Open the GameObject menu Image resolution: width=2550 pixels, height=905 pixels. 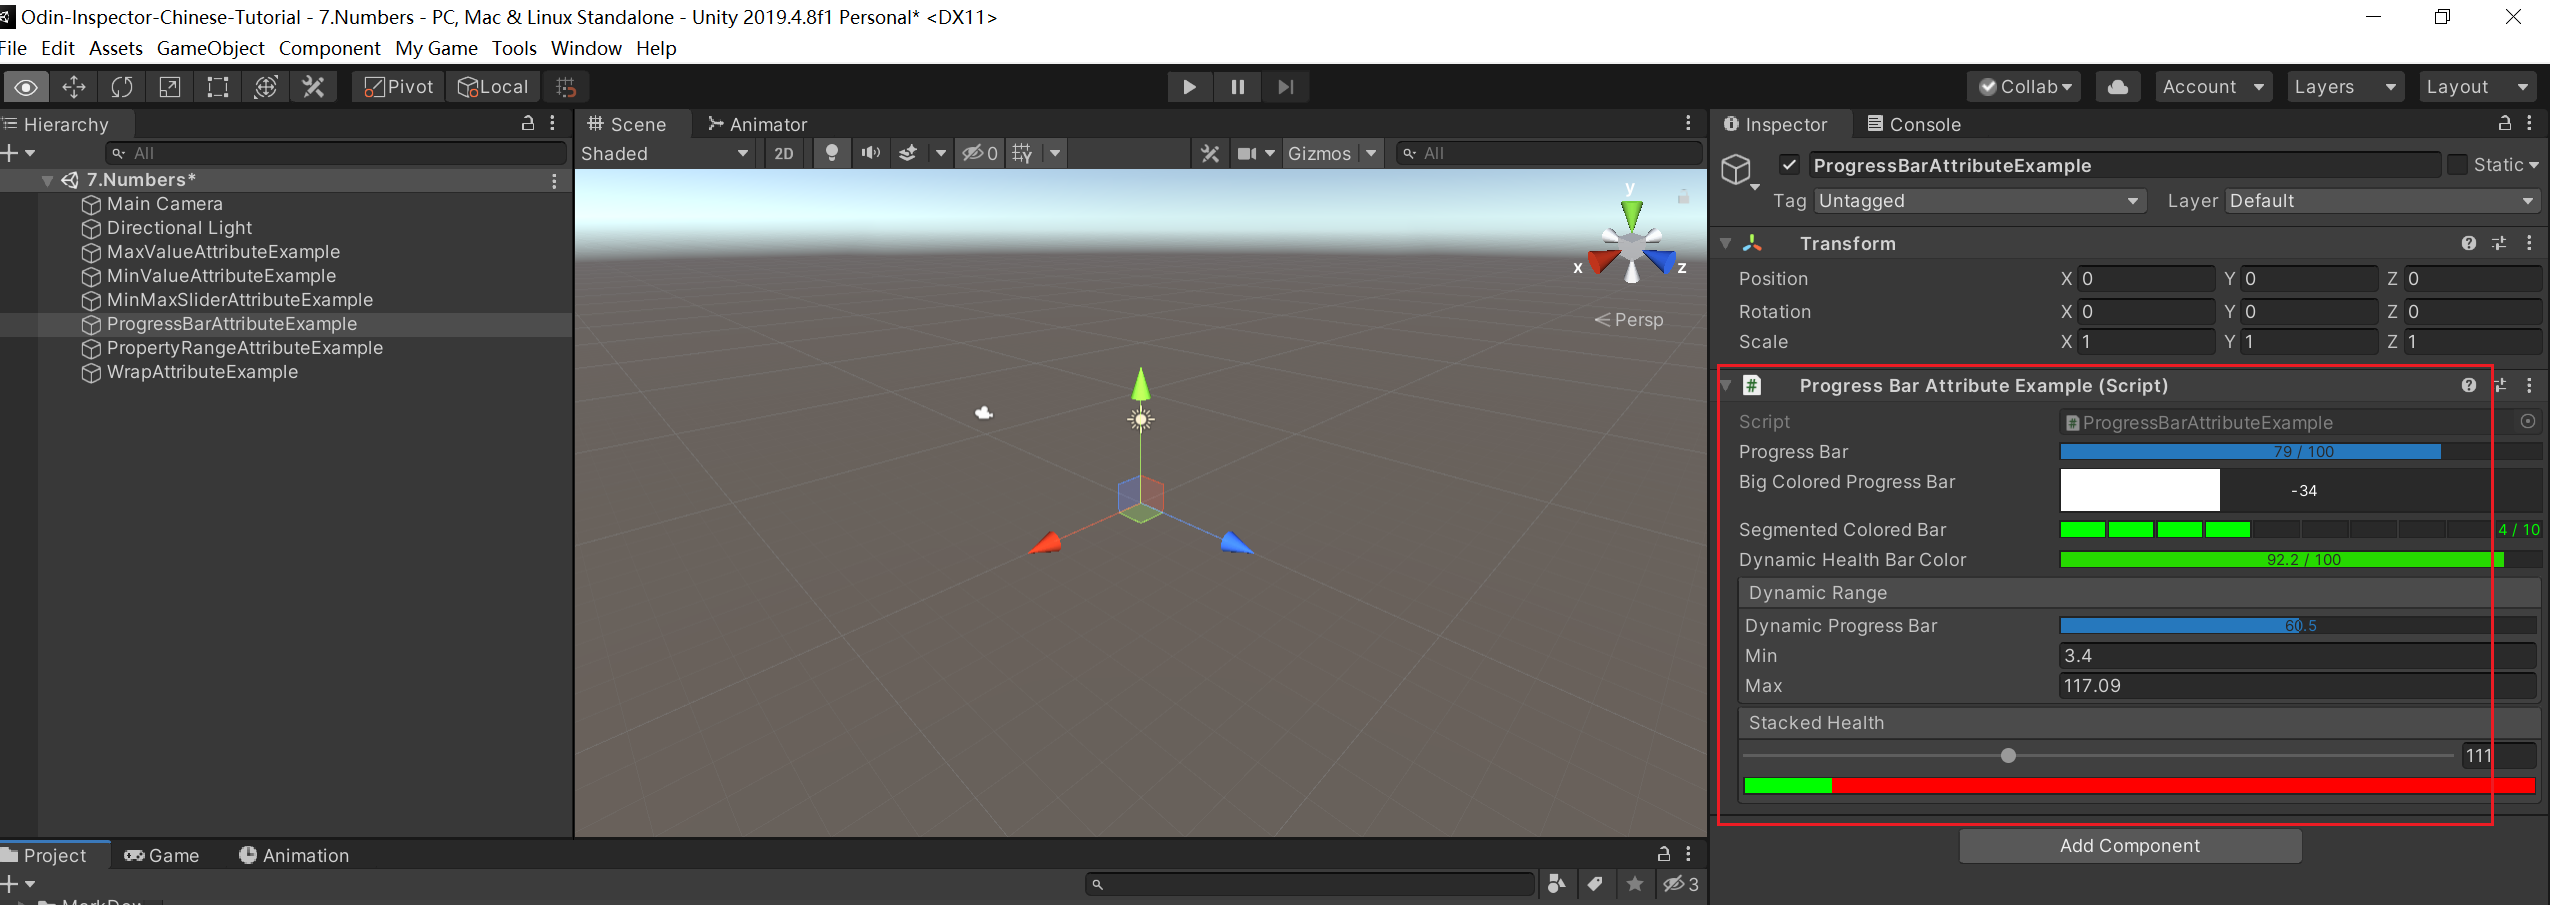click(210, 48)
